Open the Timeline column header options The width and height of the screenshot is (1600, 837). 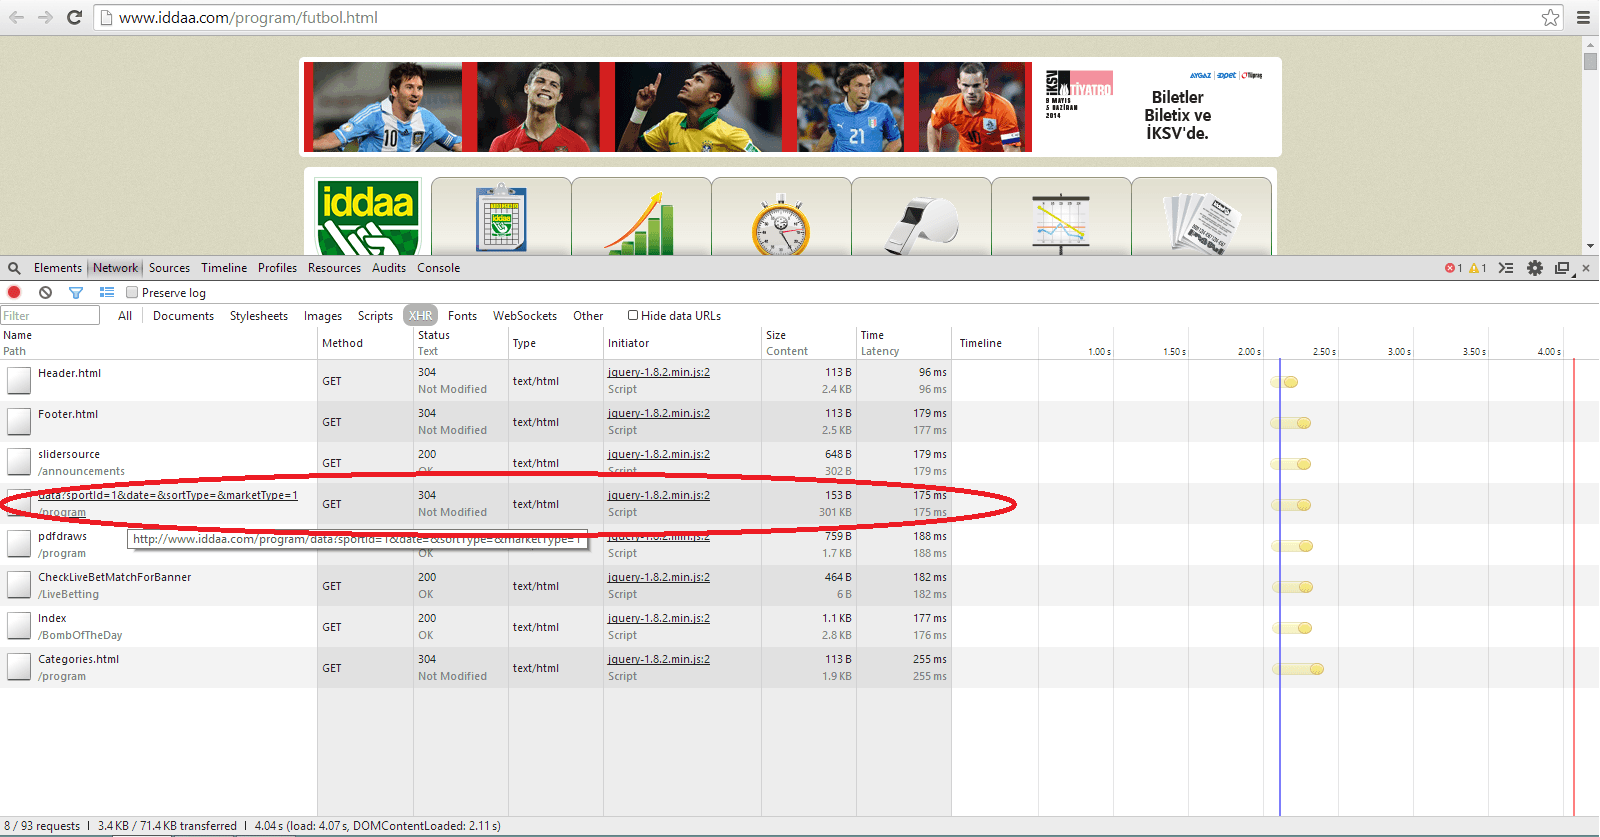[981, 343]
